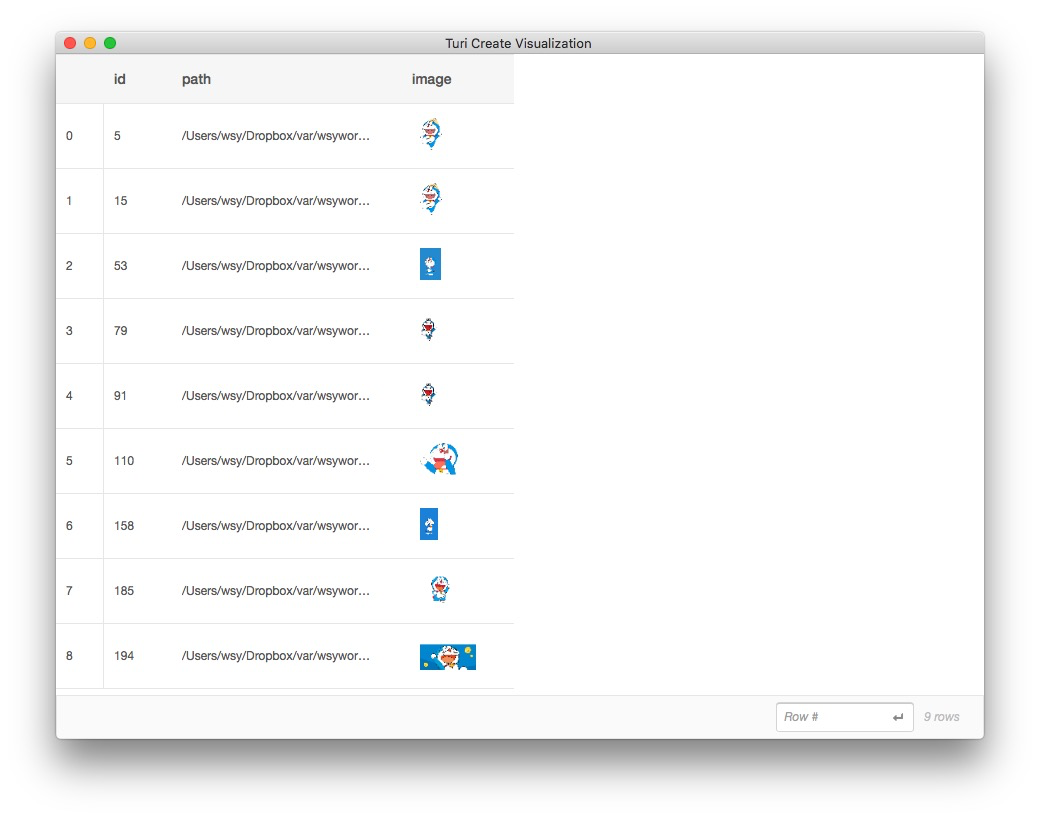Open the image thumbnail for id 185
Image resolution: width=1040 pixels, height=819 pixels.
439,589
